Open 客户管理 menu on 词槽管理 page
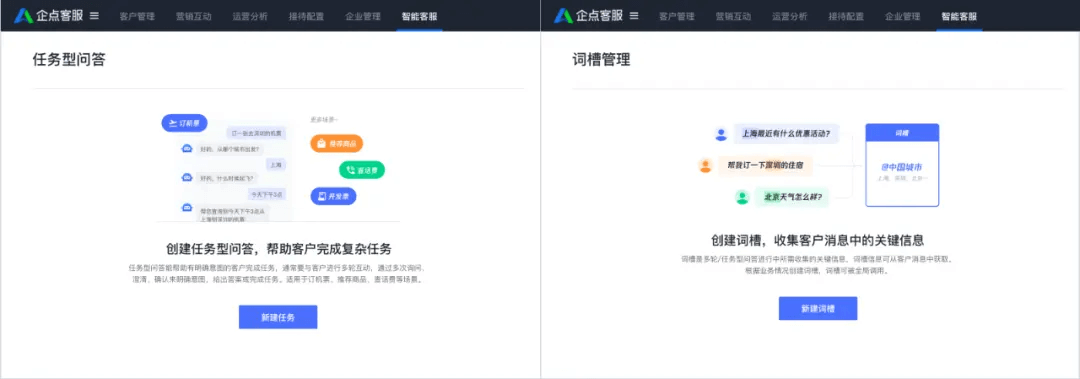The width and height of the screenshot is (1080, 379). pos(677,16)
